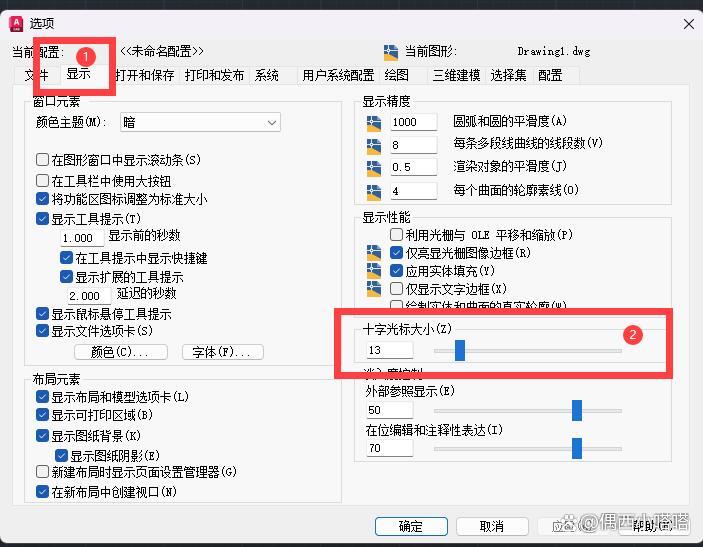Click the 确定 button
703x547 pixels.
[x=411, y=526]
